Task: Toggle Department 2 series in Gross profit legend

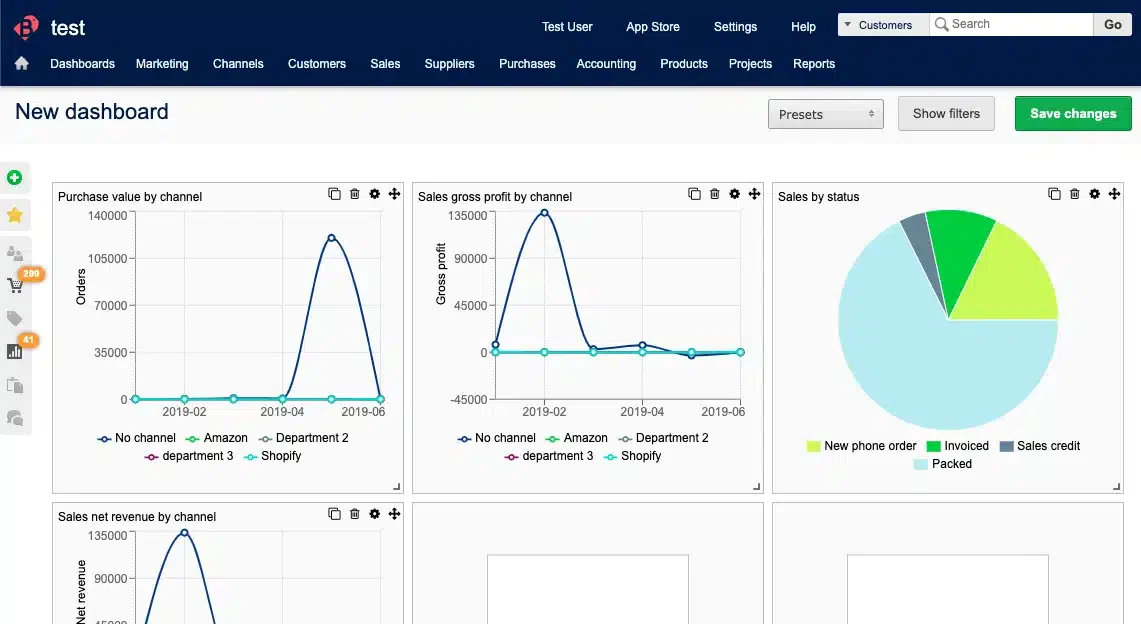Action: (664, 438)
